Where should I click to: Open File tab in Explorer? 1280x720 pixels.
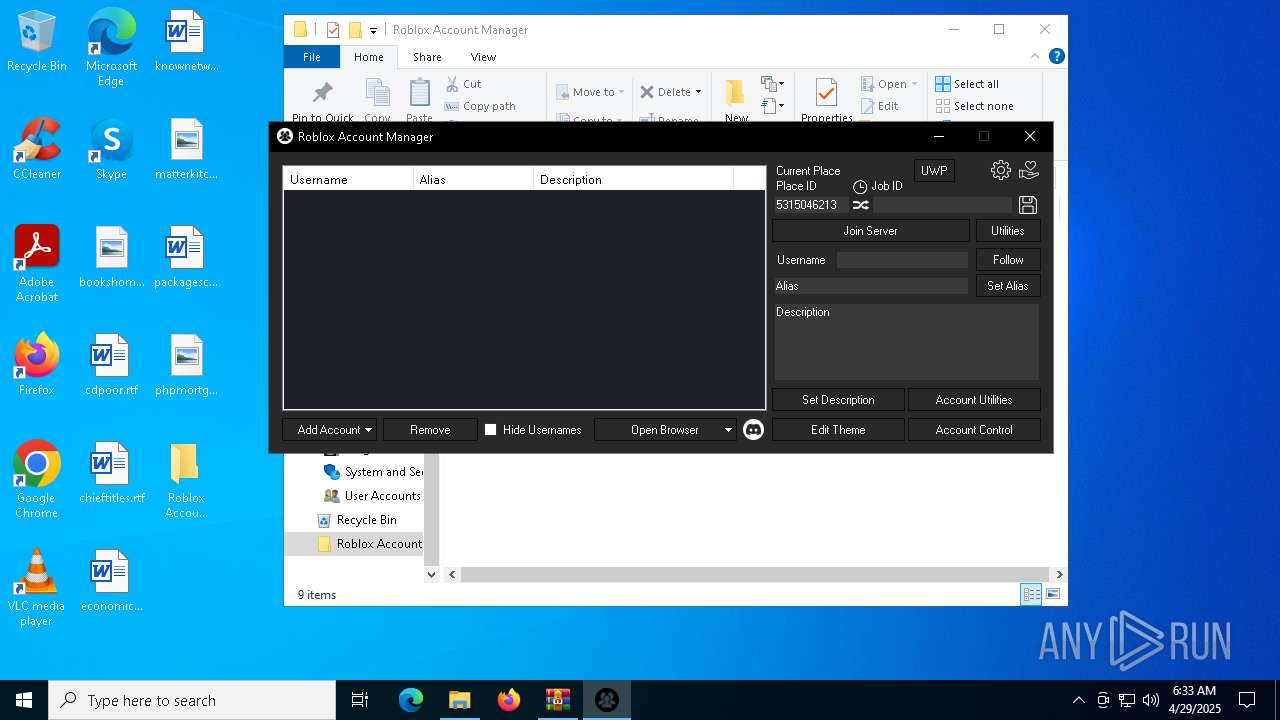[312, 57]
